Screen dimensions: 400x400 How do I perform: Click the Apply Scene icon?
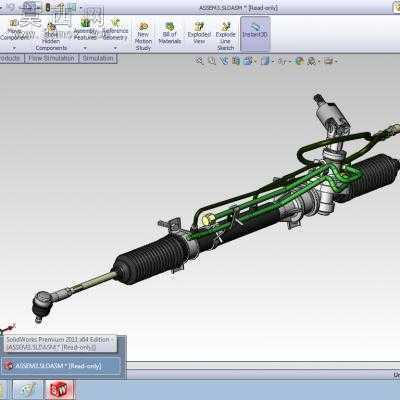pos(312,61)
